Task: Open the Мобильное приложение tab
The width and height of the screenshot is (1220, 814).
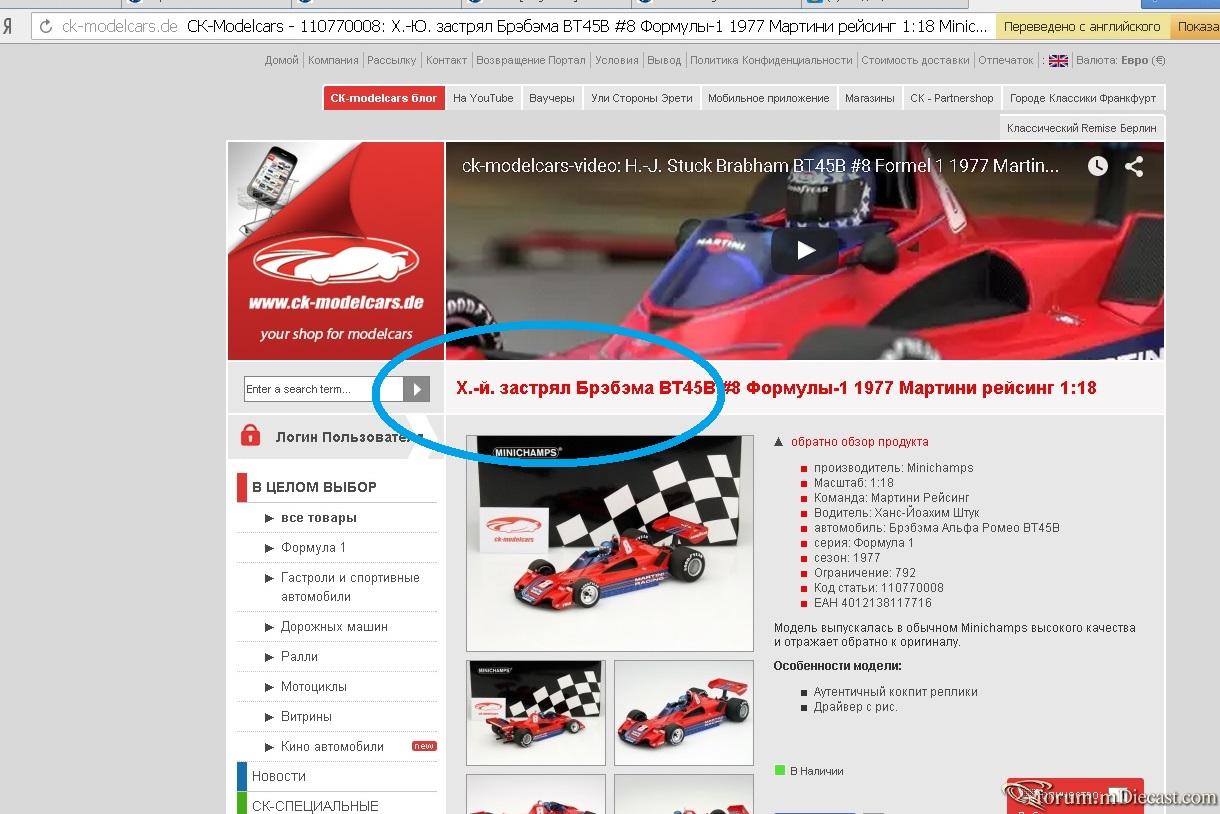Action: [768, 98]
